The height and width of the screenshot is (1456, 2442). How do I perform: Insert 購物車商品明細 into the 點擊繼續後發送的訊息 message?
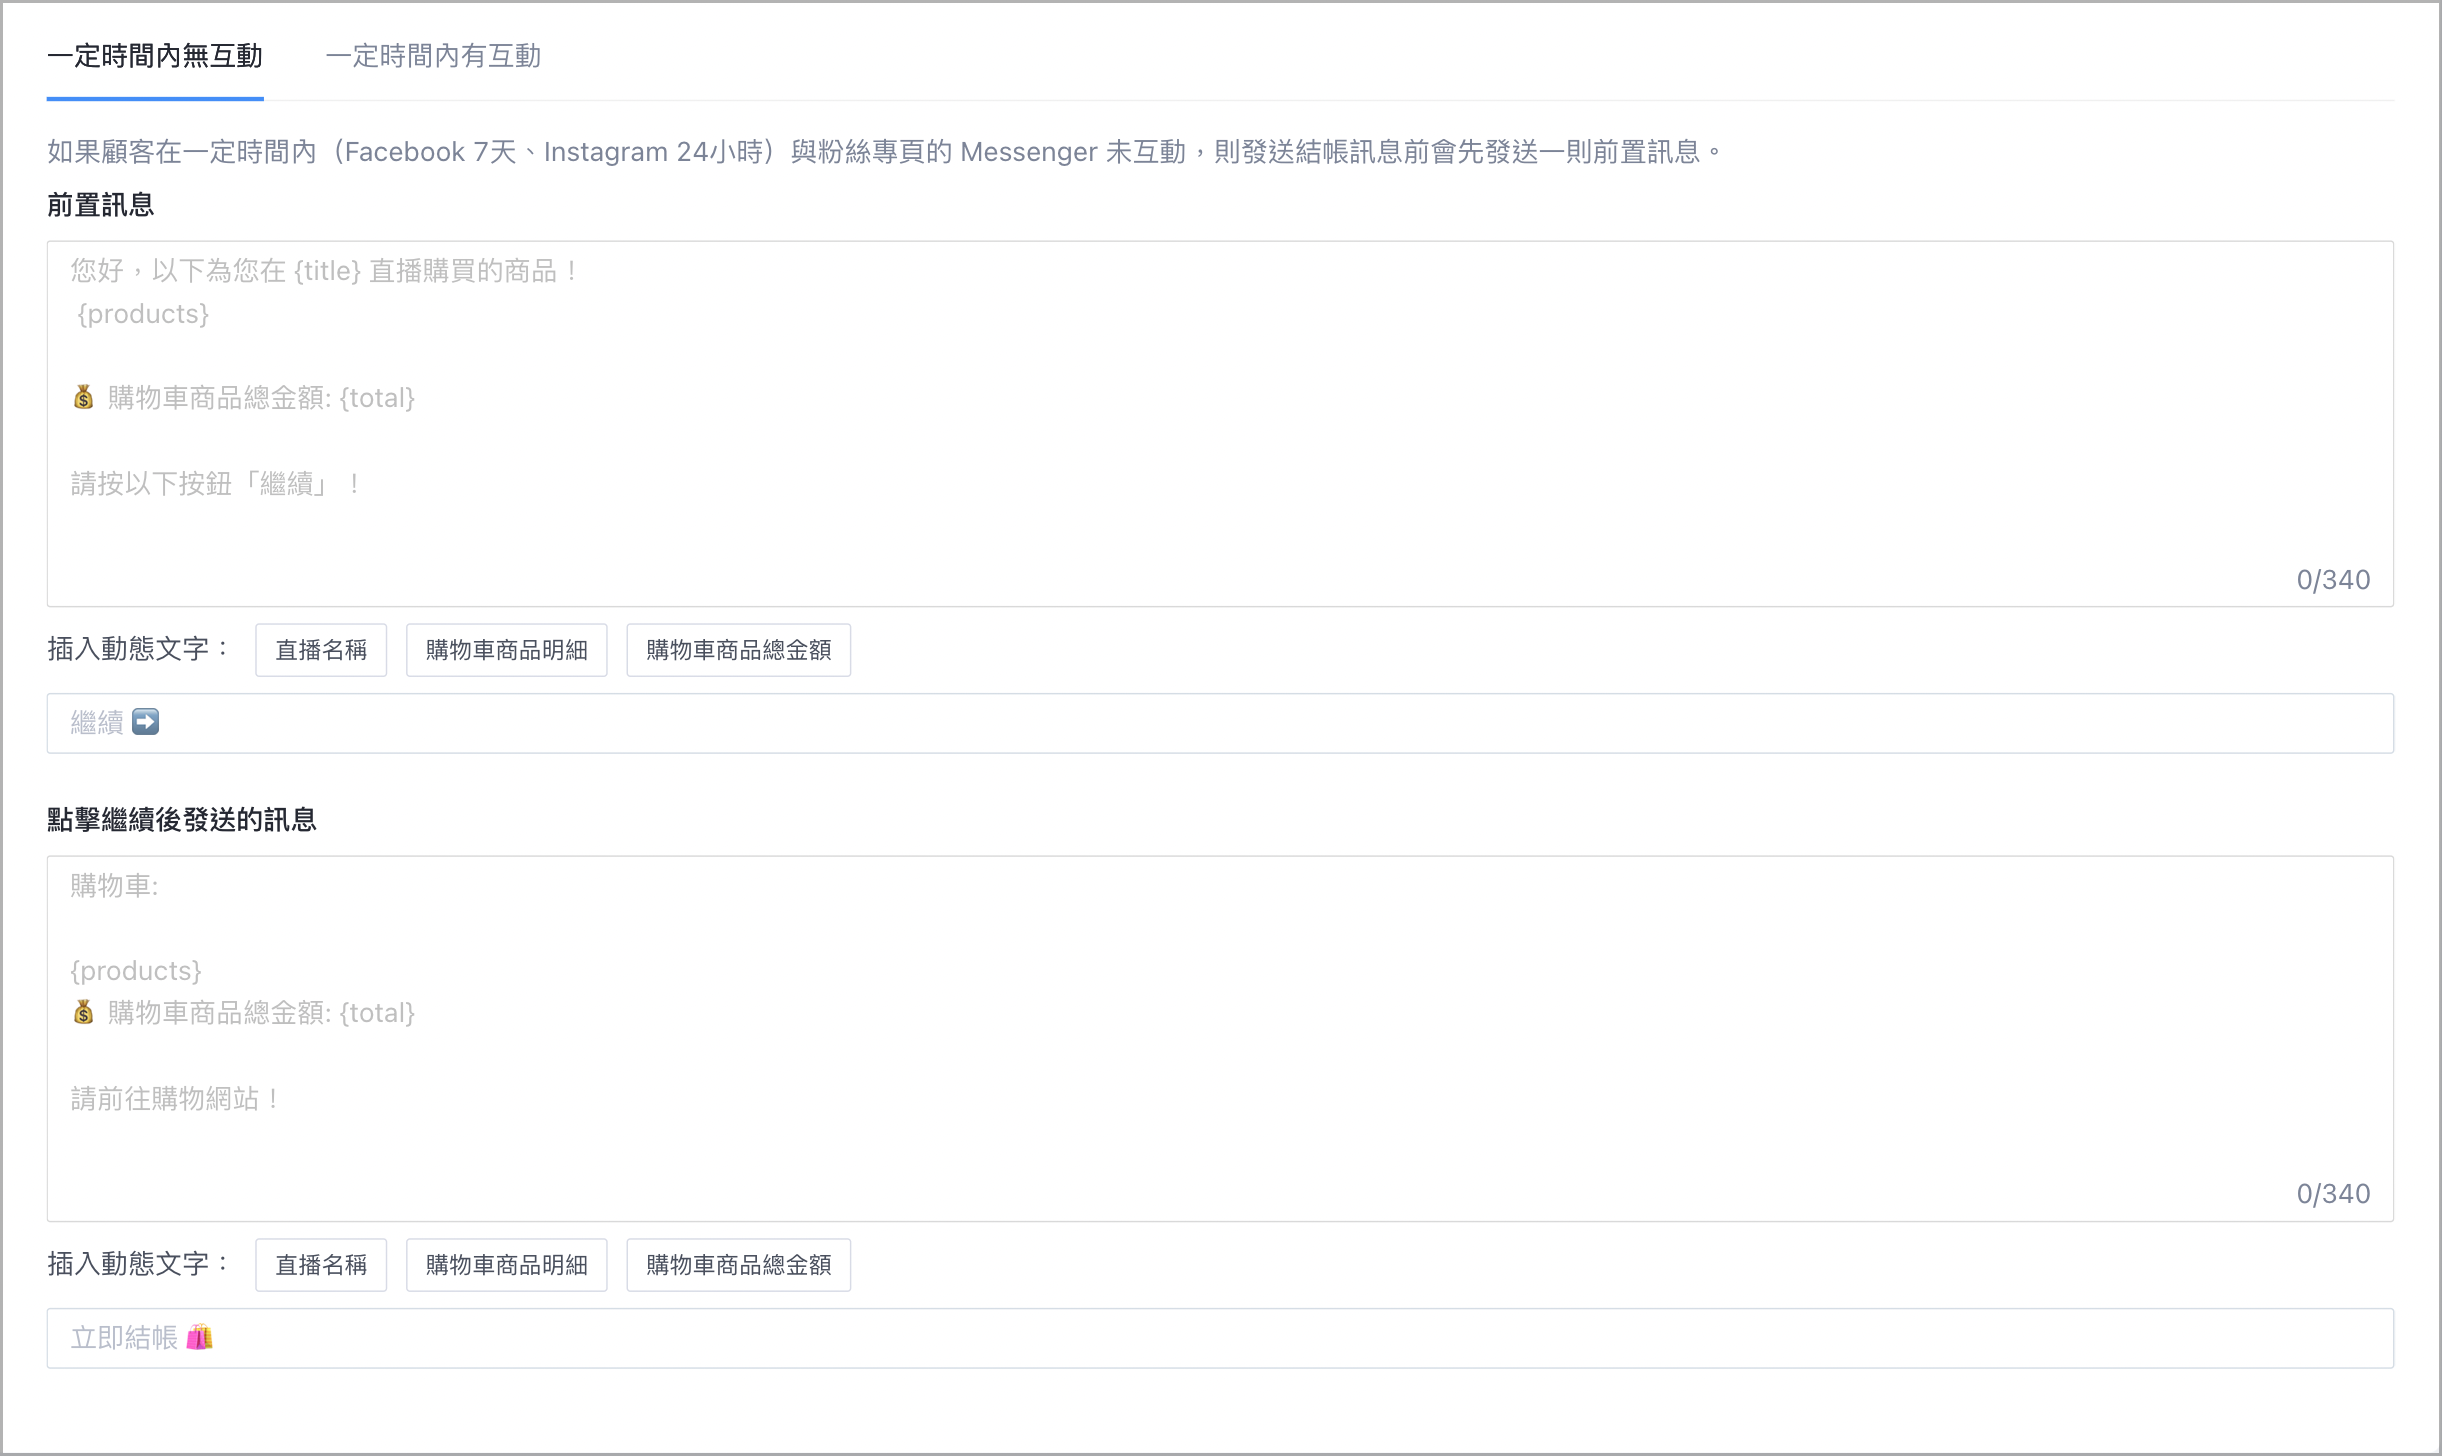point(507,1265)
